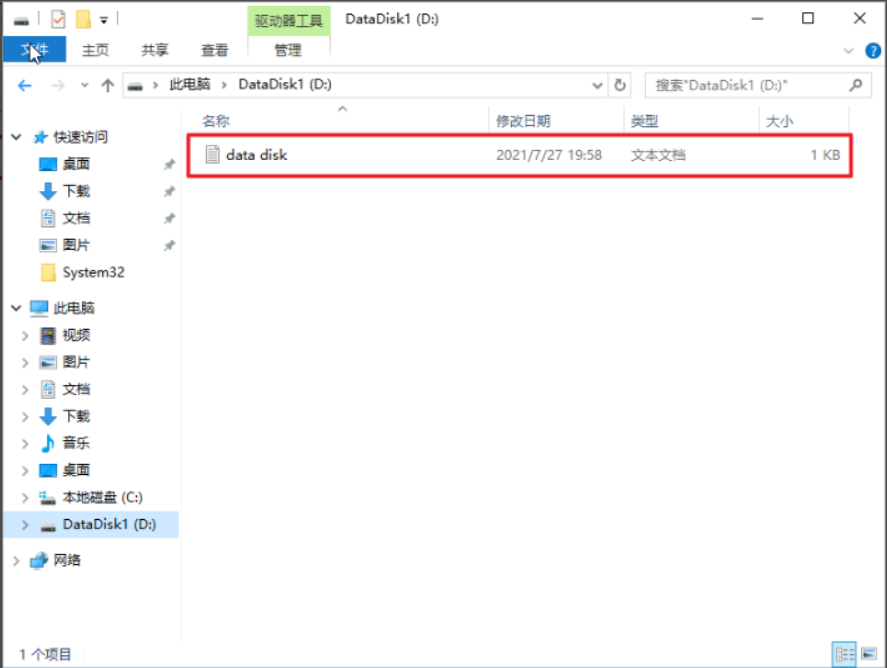Image resolution: width=887 pixels, height=668 pixels.
Task: Click the pin icon beside 桌面
Action: [x=169, y=165]
